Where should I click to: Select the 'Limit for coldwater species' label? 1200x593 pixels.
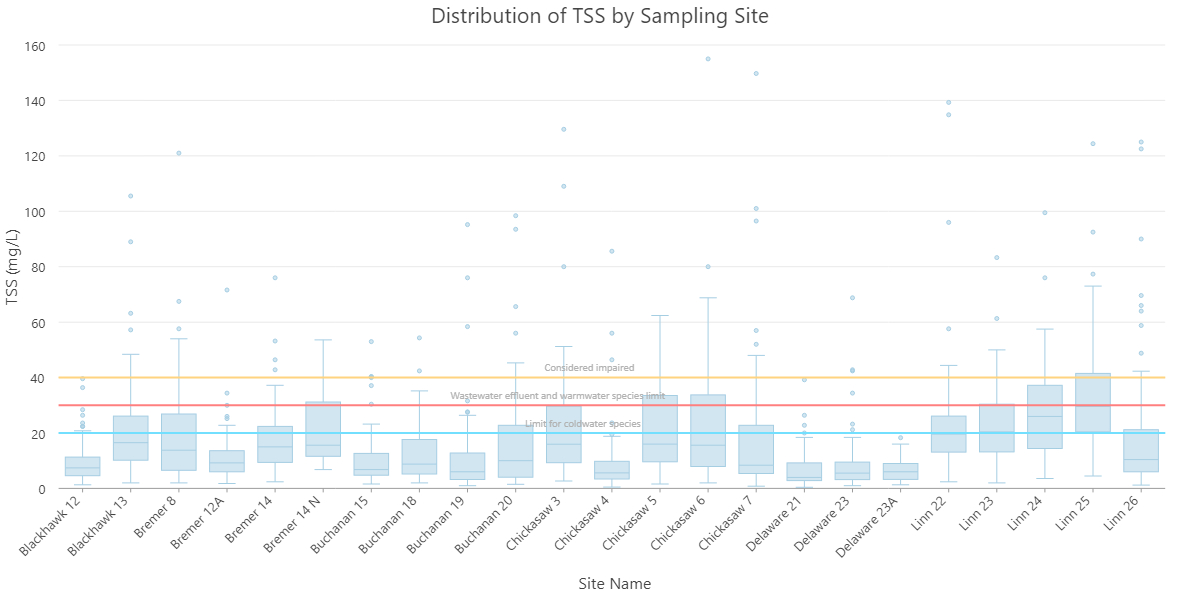coord(583,424)
